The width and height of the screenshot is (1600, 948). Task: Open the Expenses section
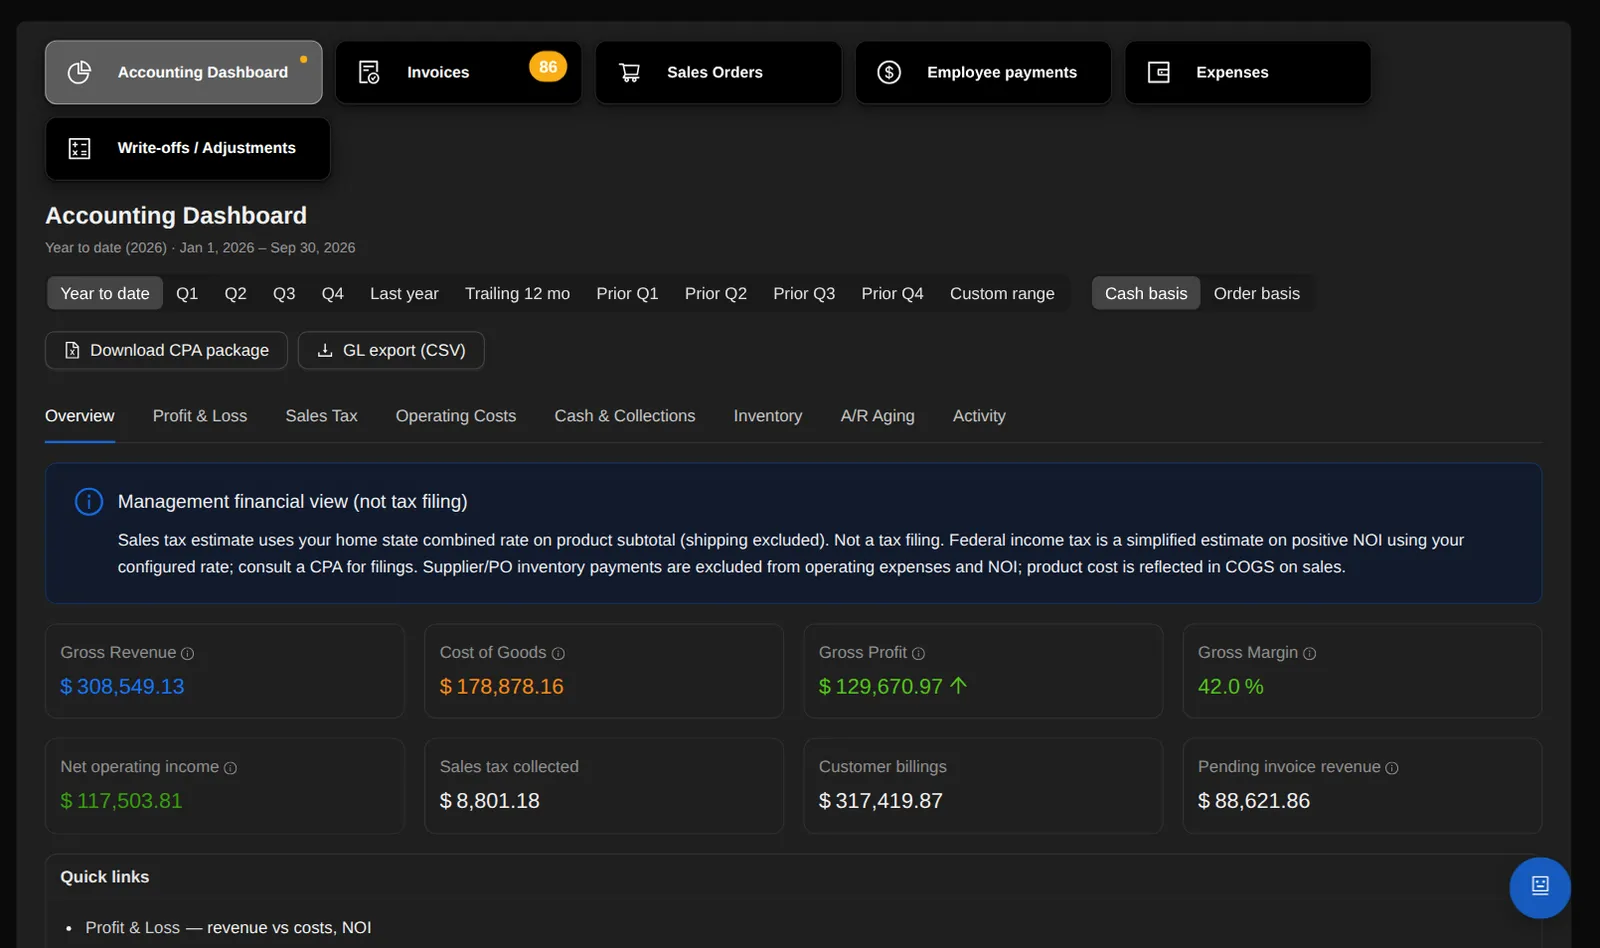pyautogui.click(x=1248, y=72)
